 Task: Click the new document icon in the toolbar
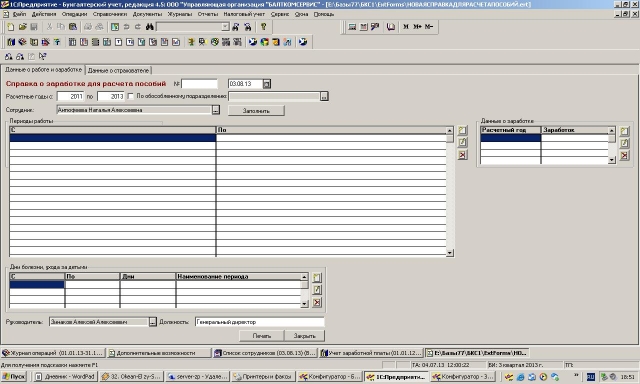[x=11, y=27]
